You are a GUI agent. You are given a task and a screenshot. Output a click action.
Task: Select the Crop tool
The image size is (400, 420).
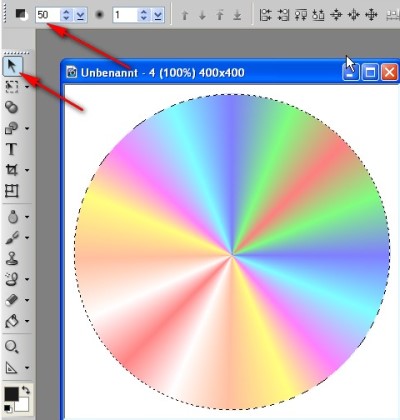[11, 170]
